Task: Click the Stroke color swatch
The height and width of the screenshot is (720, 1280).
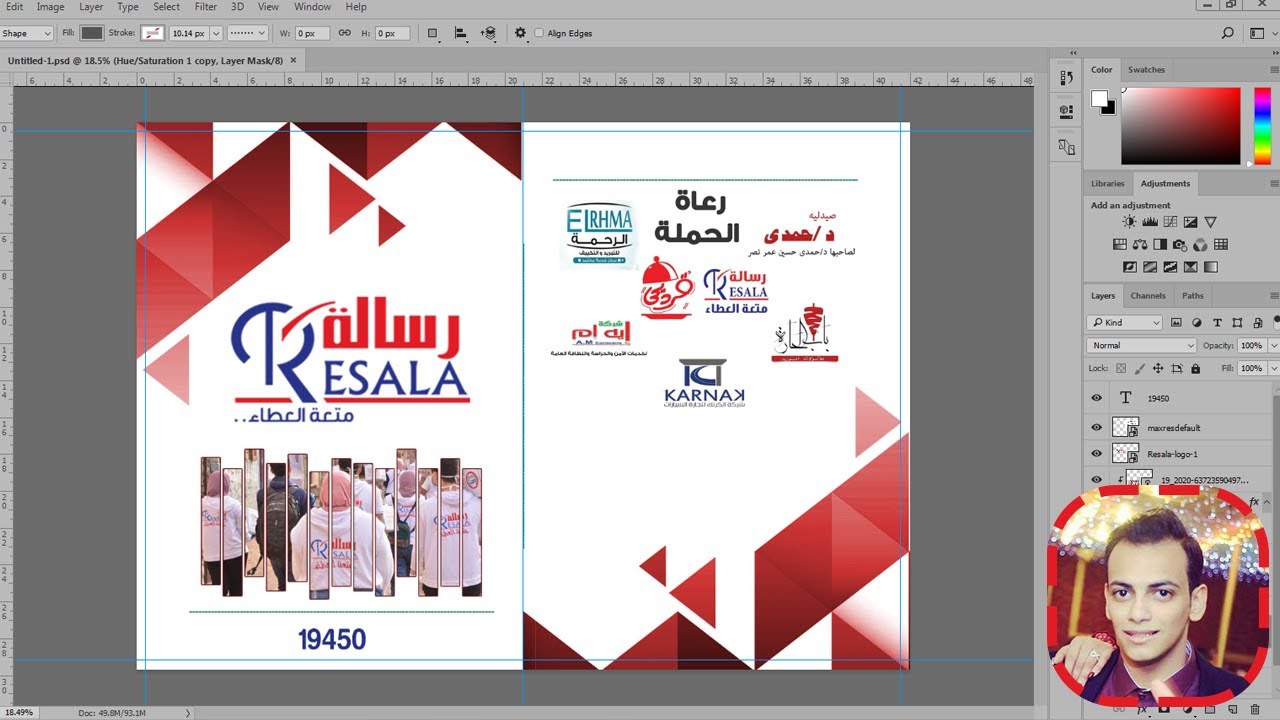Action: [x=153, y=33]
